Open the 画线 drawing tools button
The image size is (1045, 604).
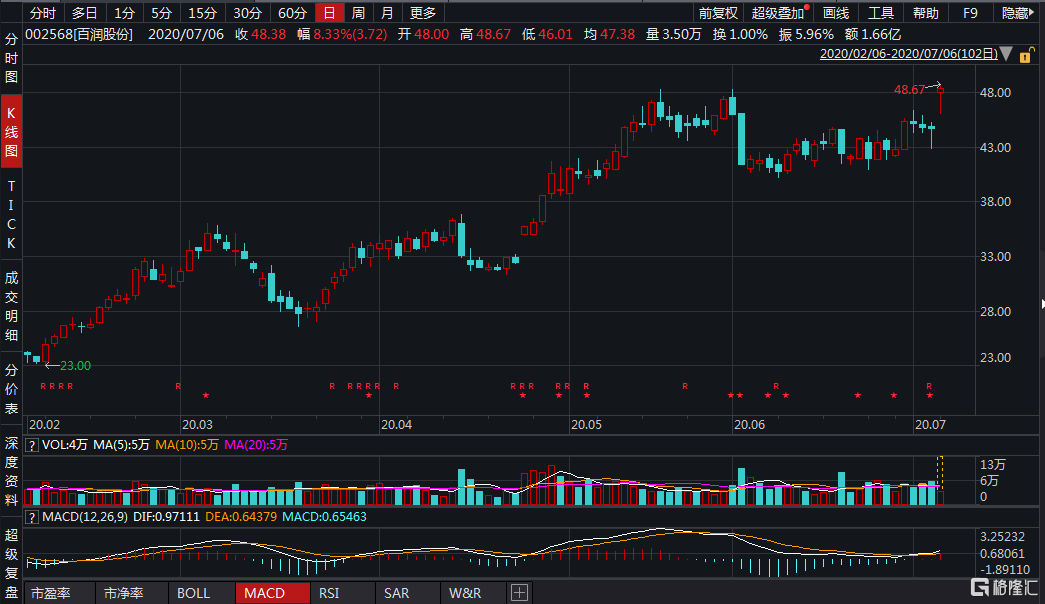click(x=835, y=13)
